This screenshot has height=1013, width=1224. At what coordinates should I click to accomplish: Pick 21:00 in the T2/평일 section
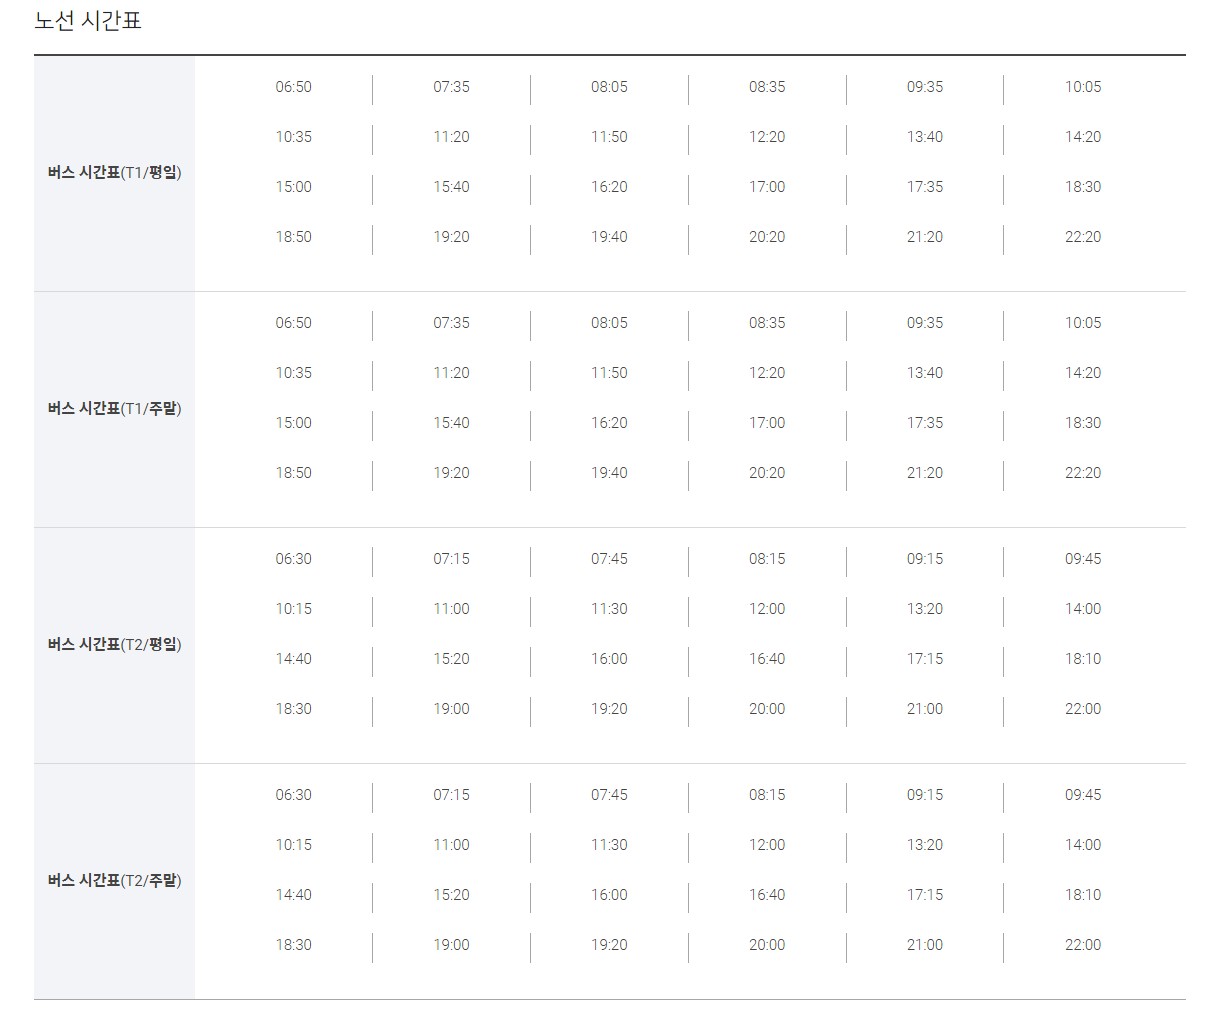[x=925, y=709]
